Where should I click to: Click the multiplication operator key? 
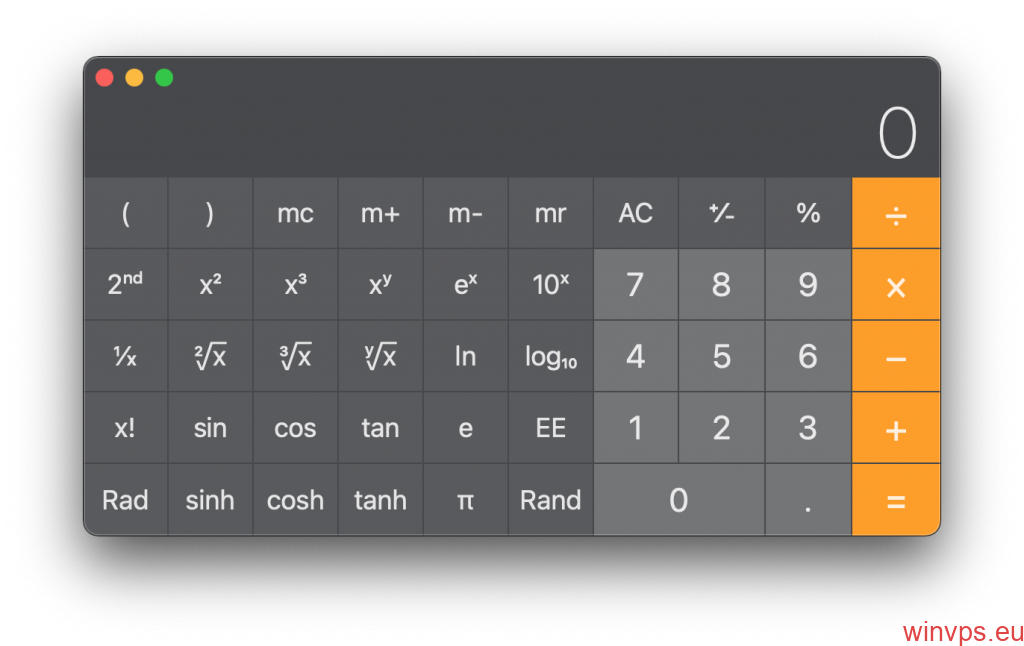896,285
